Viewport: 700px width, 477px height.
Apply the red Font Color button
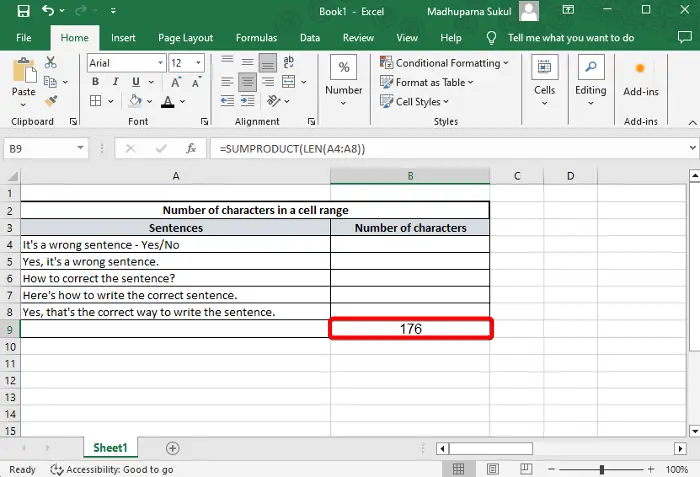coord(167,101)
